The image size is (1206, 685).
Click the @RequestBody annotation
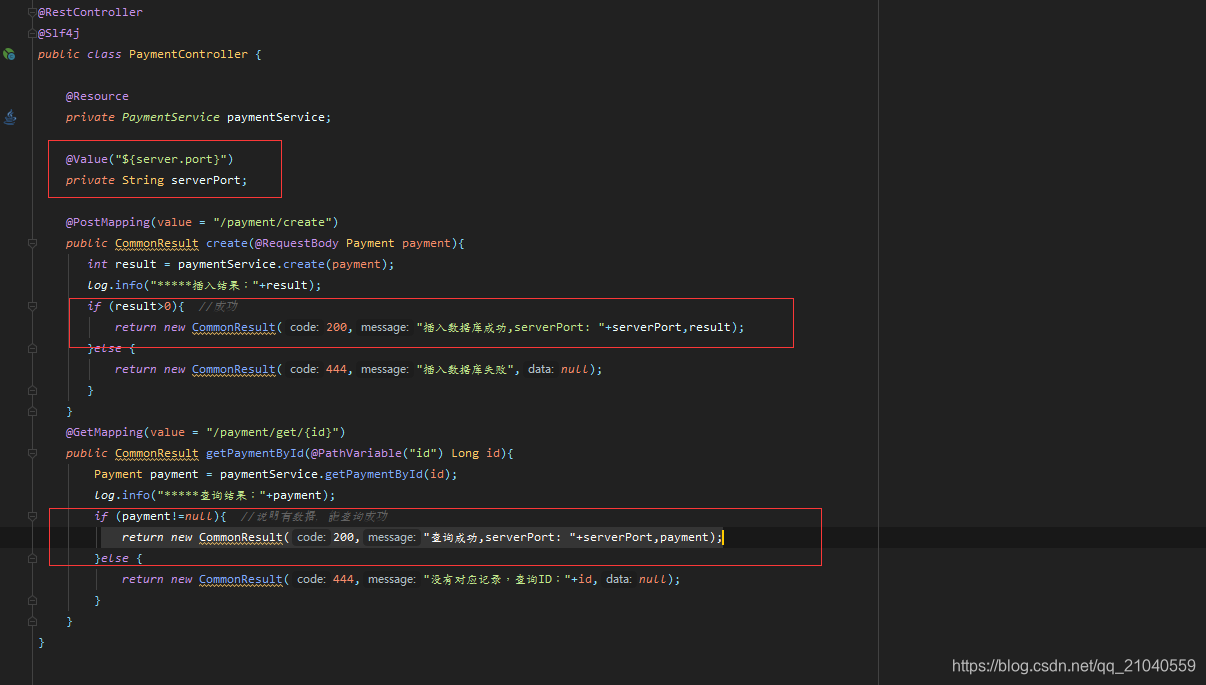[x=297, y=243]
